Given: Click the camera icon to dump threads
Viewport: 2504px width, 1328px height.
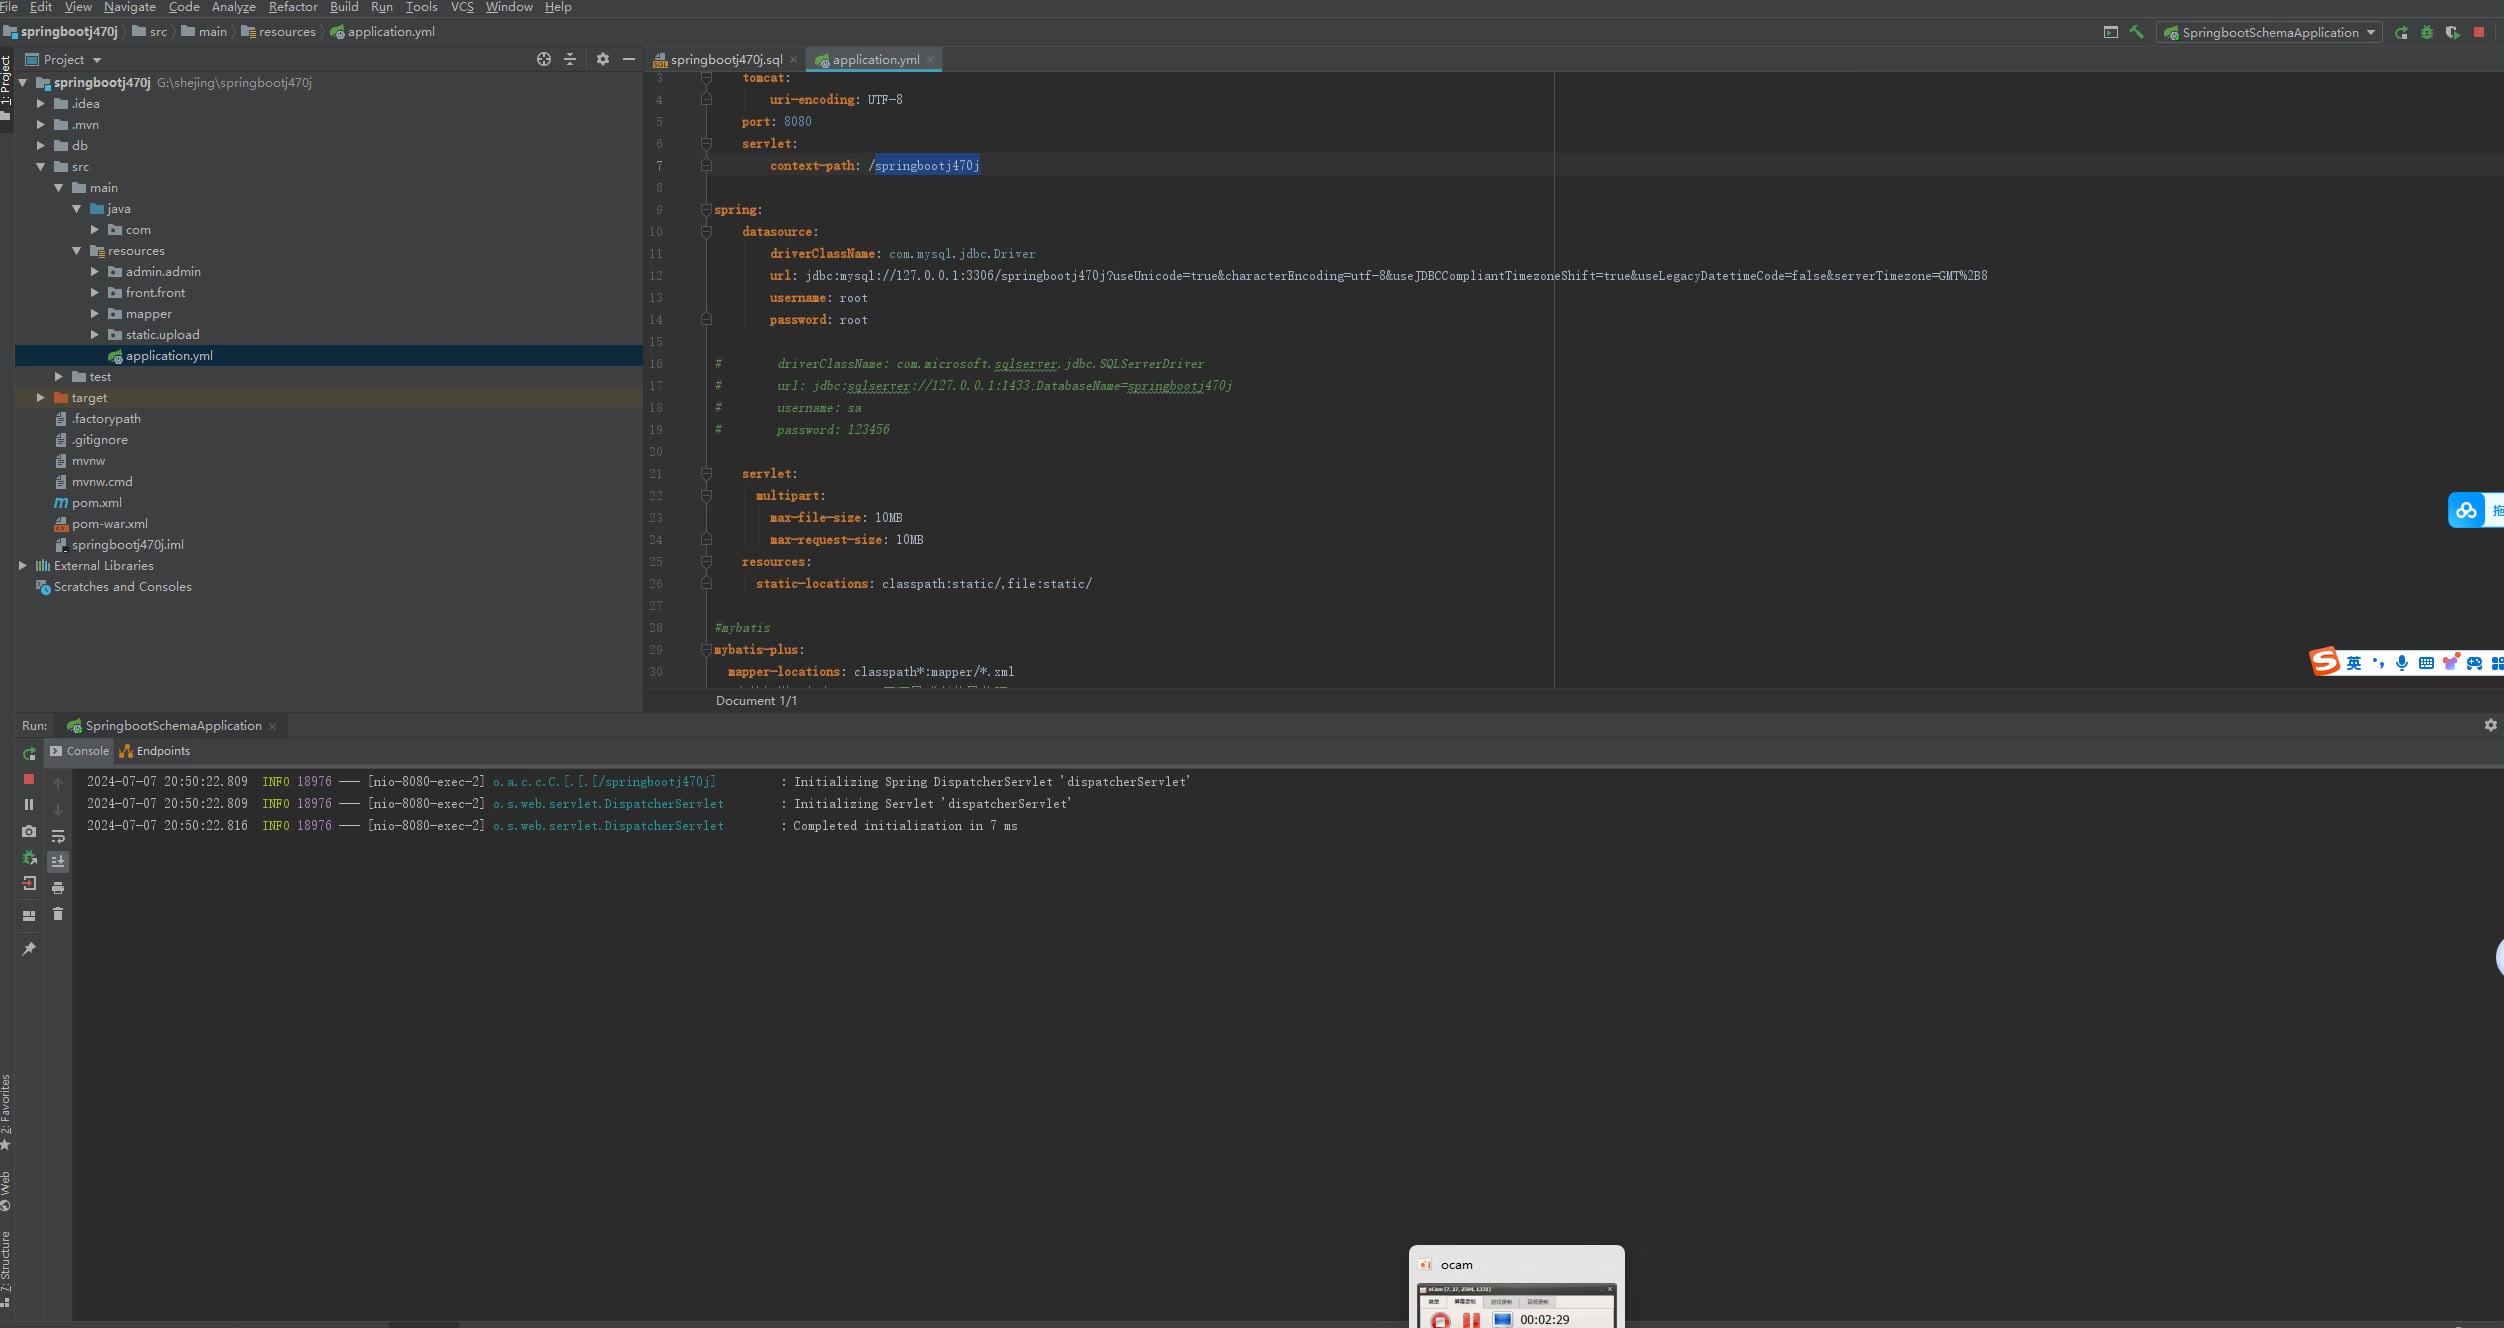Looking at the screenshot, I should coord(29,831).
